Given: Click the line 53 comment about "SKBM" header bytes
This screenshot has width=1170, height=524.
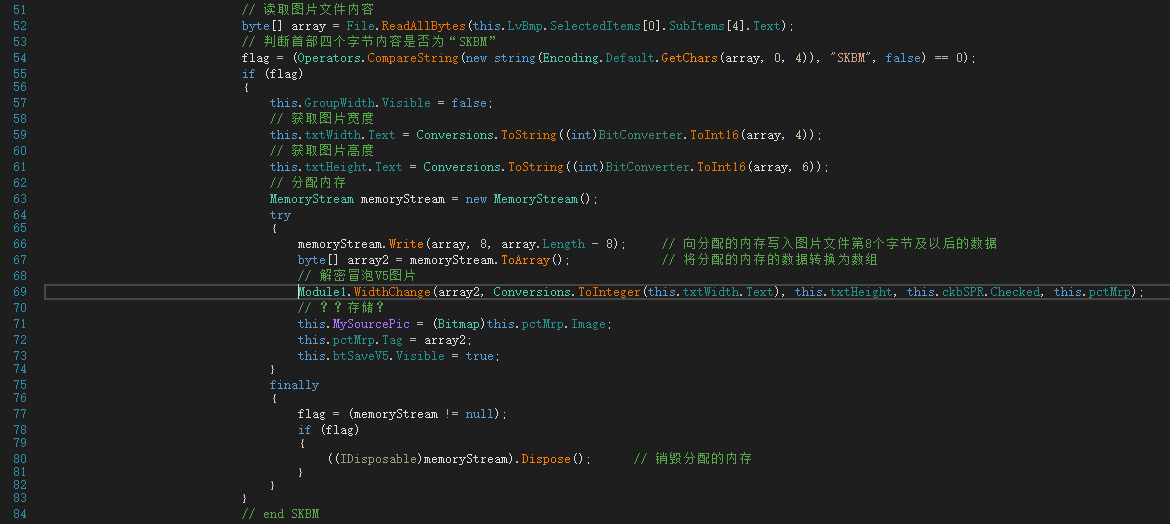Looking at the screenshot, I should tap(369, 41).
